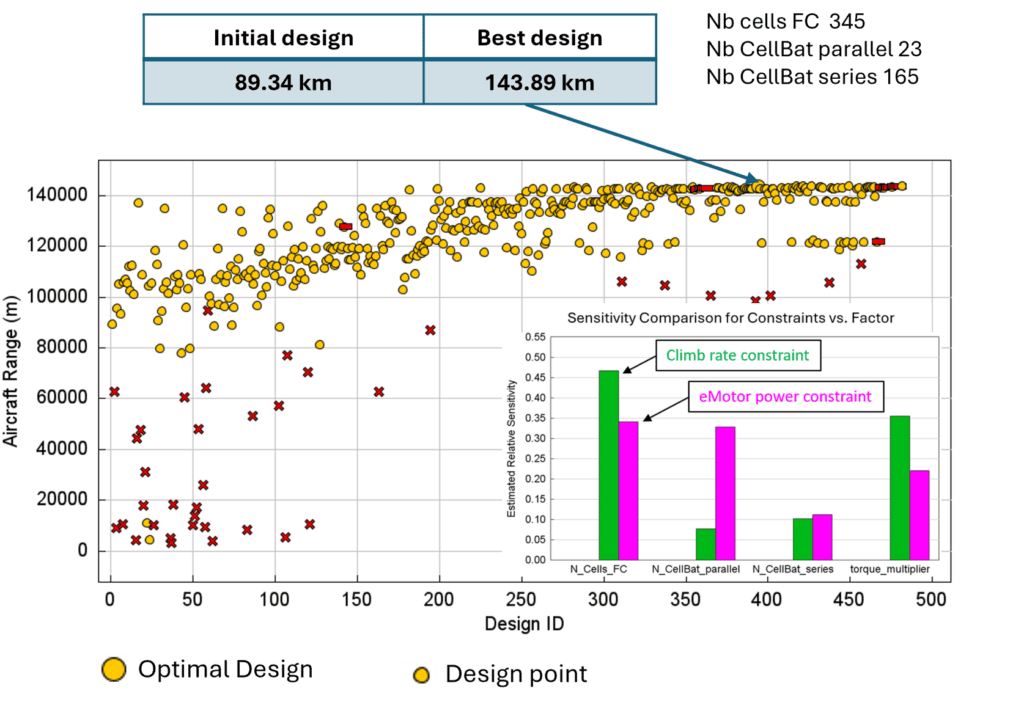
Task: Click the red X marker near Design 457
Action: click(x=861, y=264)
